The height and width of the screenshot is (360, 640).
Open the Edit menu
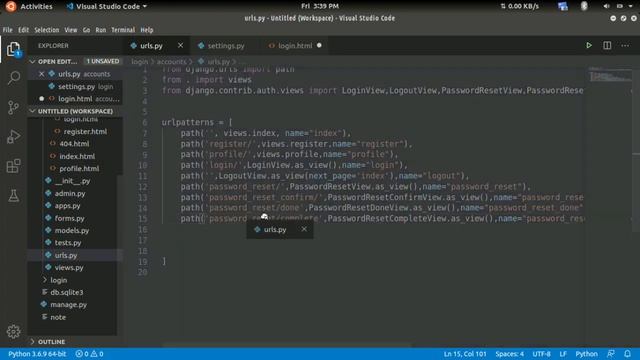pyautogui.click(x=23, y=30)
